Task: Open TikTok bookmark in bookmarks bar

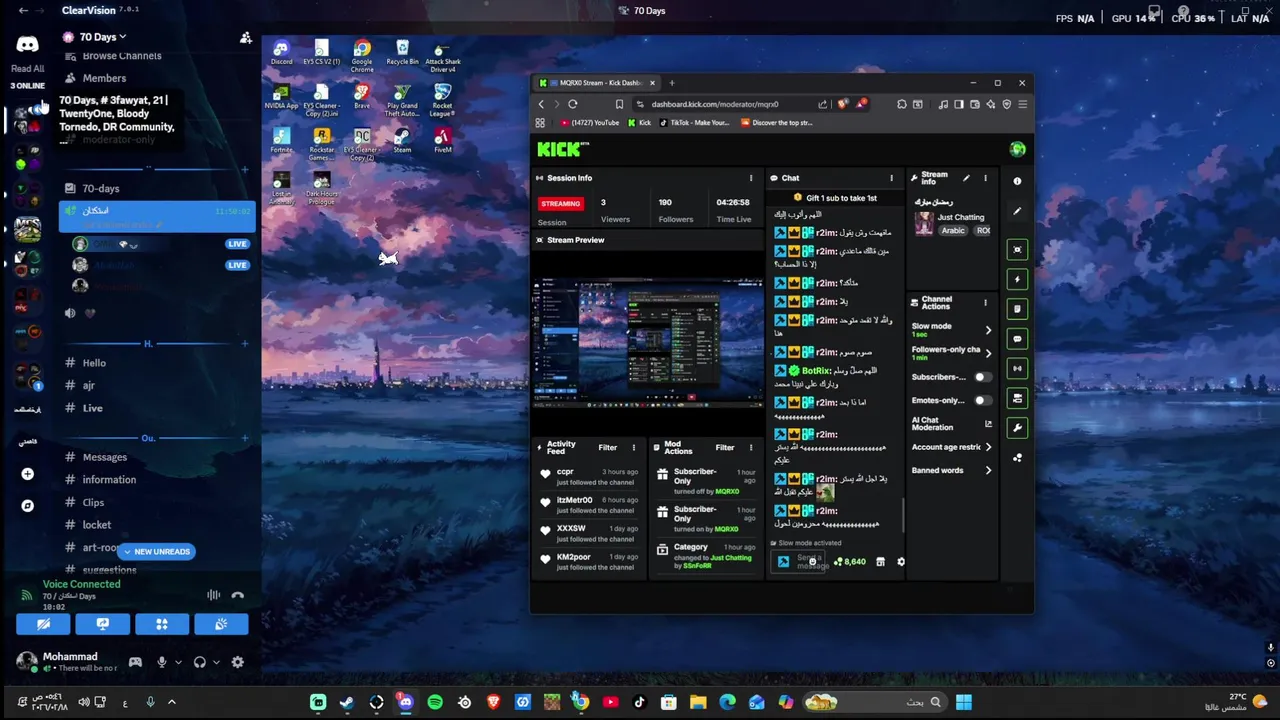Action: click(x=695, y=123)
